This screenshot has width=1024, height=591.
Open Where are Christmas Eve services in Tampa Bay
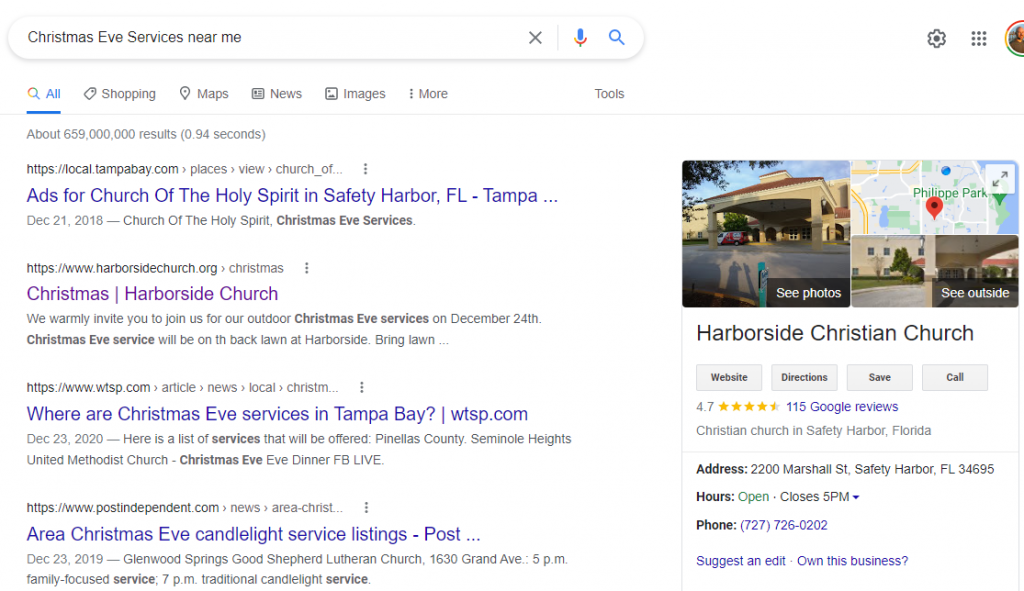coord(277,414)
